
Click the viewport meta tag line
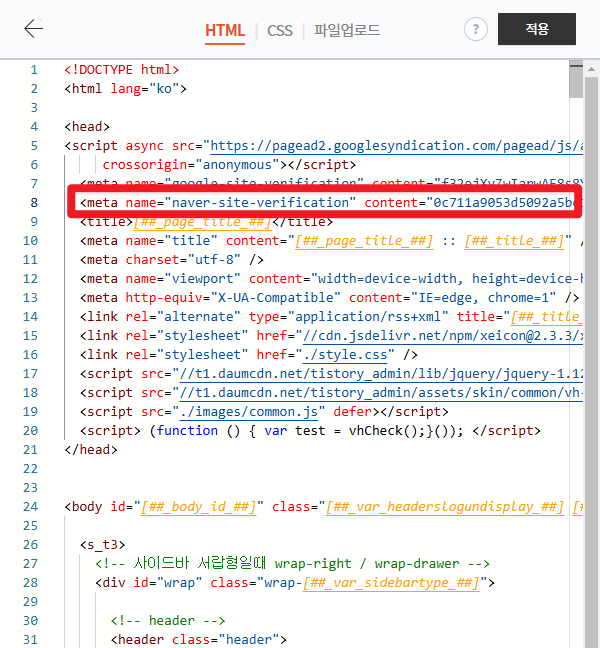click(331, 279)
